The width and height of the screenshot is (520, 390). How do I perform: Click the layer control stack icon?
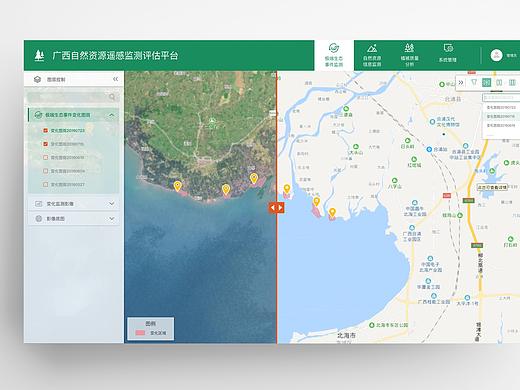click(x=37, y=79)
